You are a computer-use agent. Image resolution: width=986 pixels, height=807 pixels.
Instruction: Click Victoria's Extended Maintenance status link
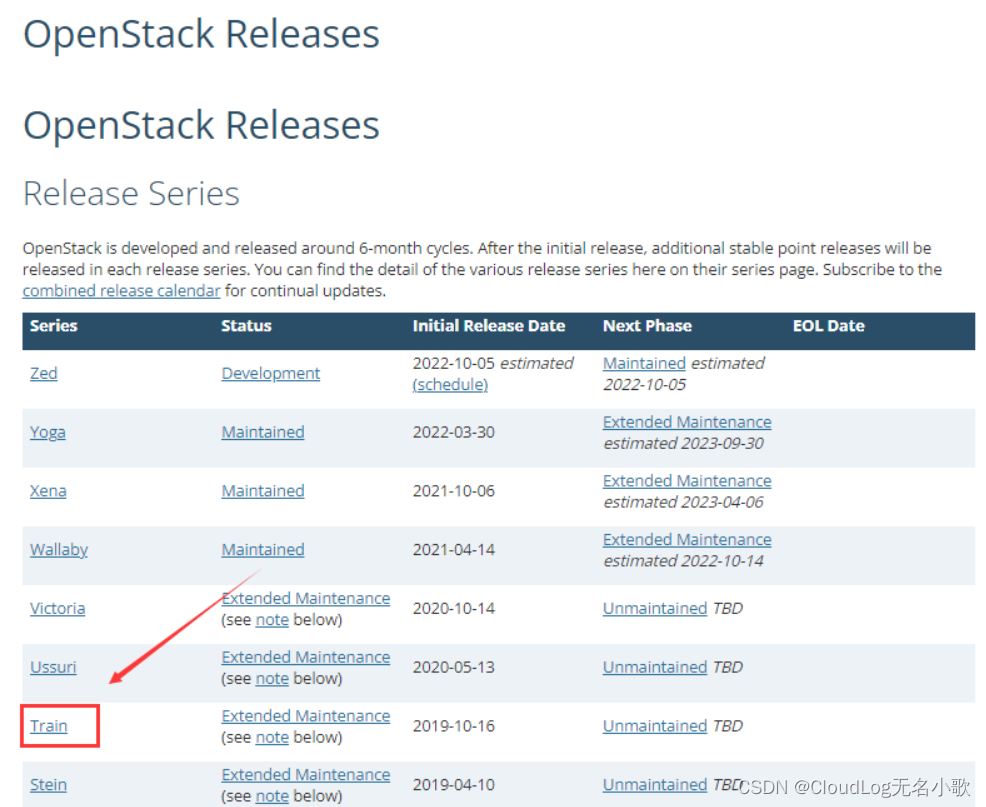click(x=305, y=598)
